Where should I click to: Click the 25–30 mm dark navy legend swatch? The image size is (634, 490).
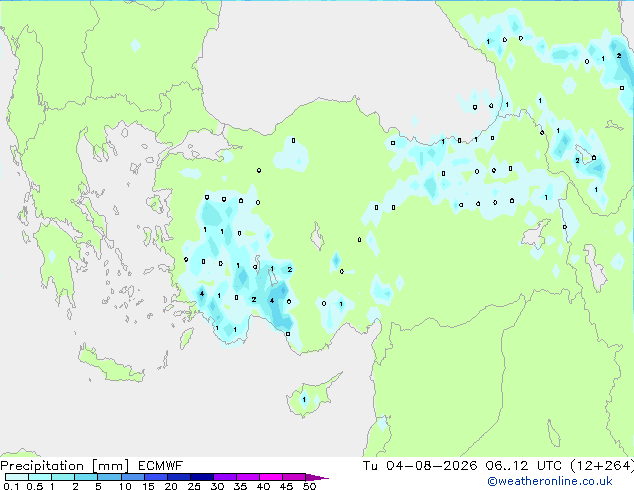202,477
